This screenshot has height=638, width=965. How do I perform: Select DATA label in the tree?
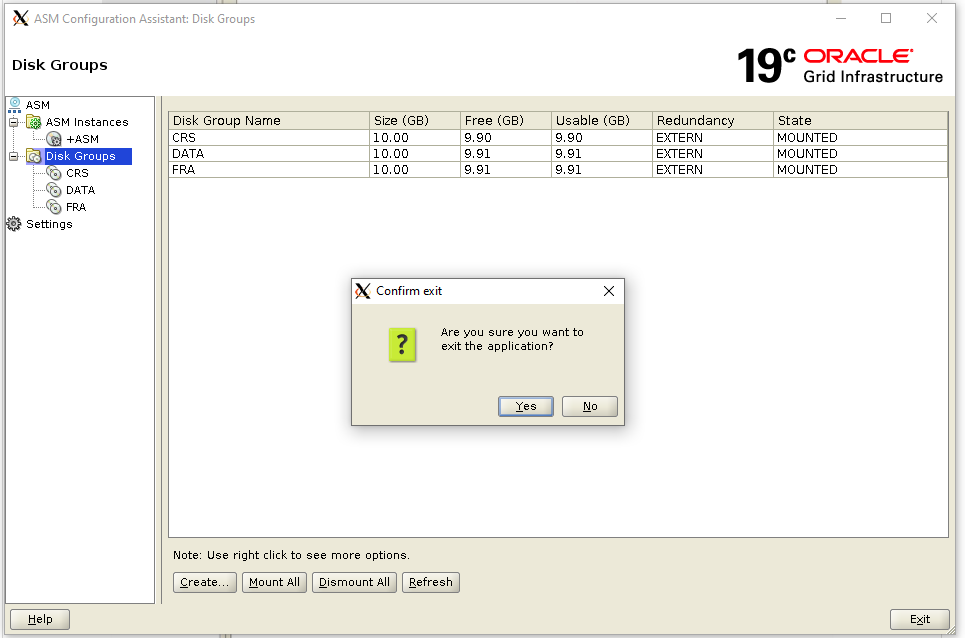tap(81, 190)
